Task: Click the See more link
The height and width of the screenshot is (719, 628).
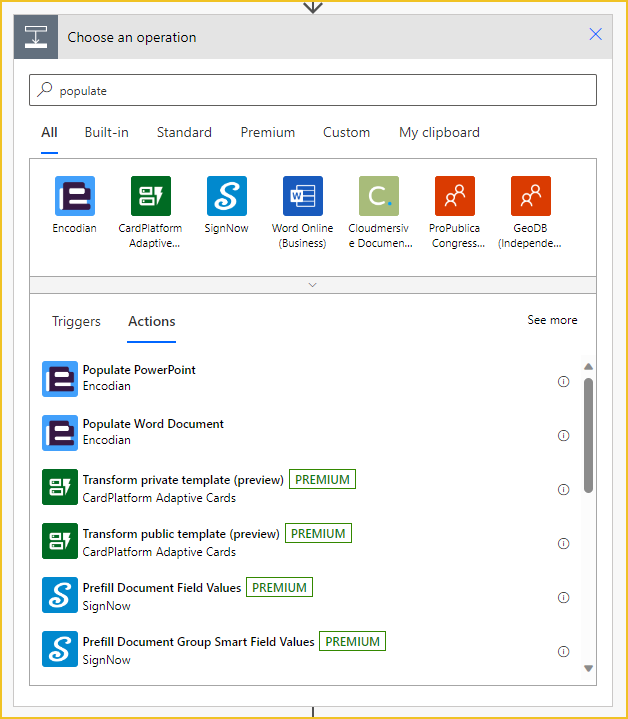Action: [x=552, y=320]
